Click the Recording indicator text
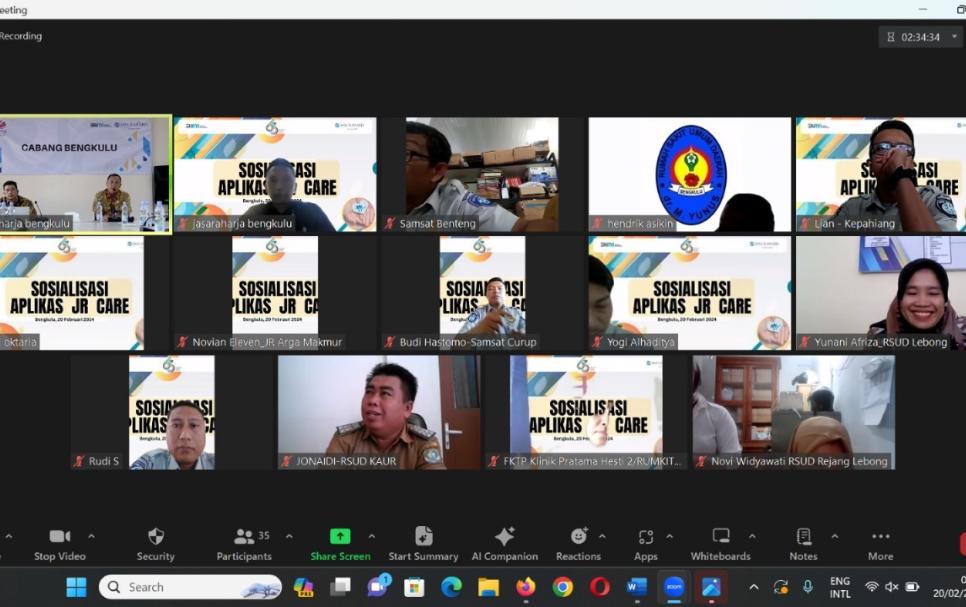966x607 pixels. [21, 36]
